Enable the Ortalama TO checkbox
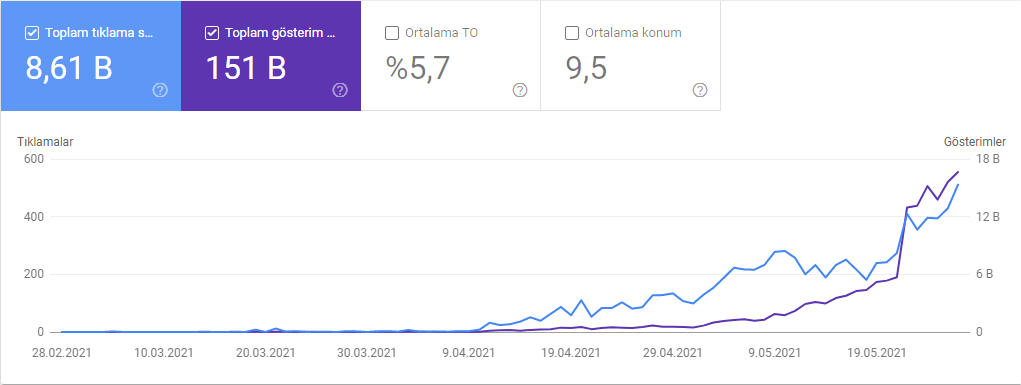Image resolution: width=1021 pixels, height=385 pixels. [x=392, y=33]
